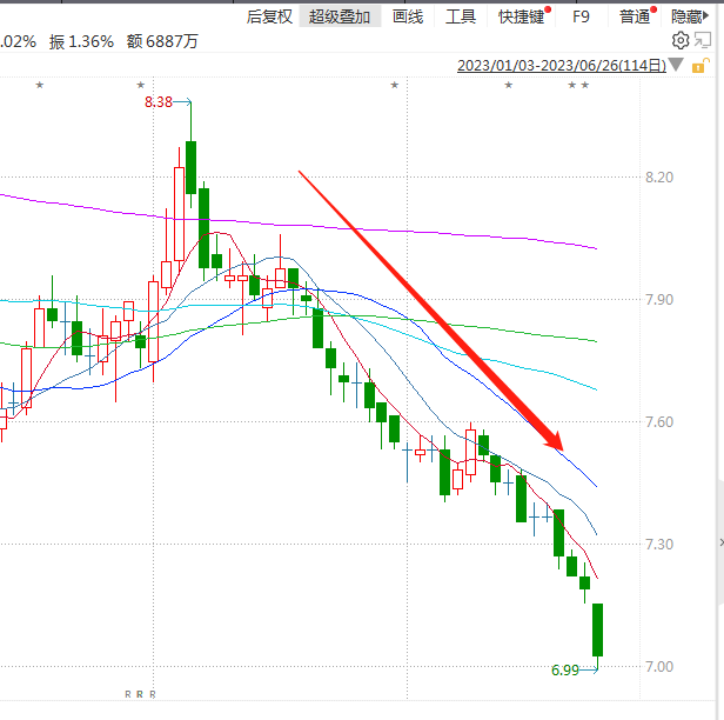Expand the date range dropdown triangle
Screen dimensions: 724x720
pos(676,65)
